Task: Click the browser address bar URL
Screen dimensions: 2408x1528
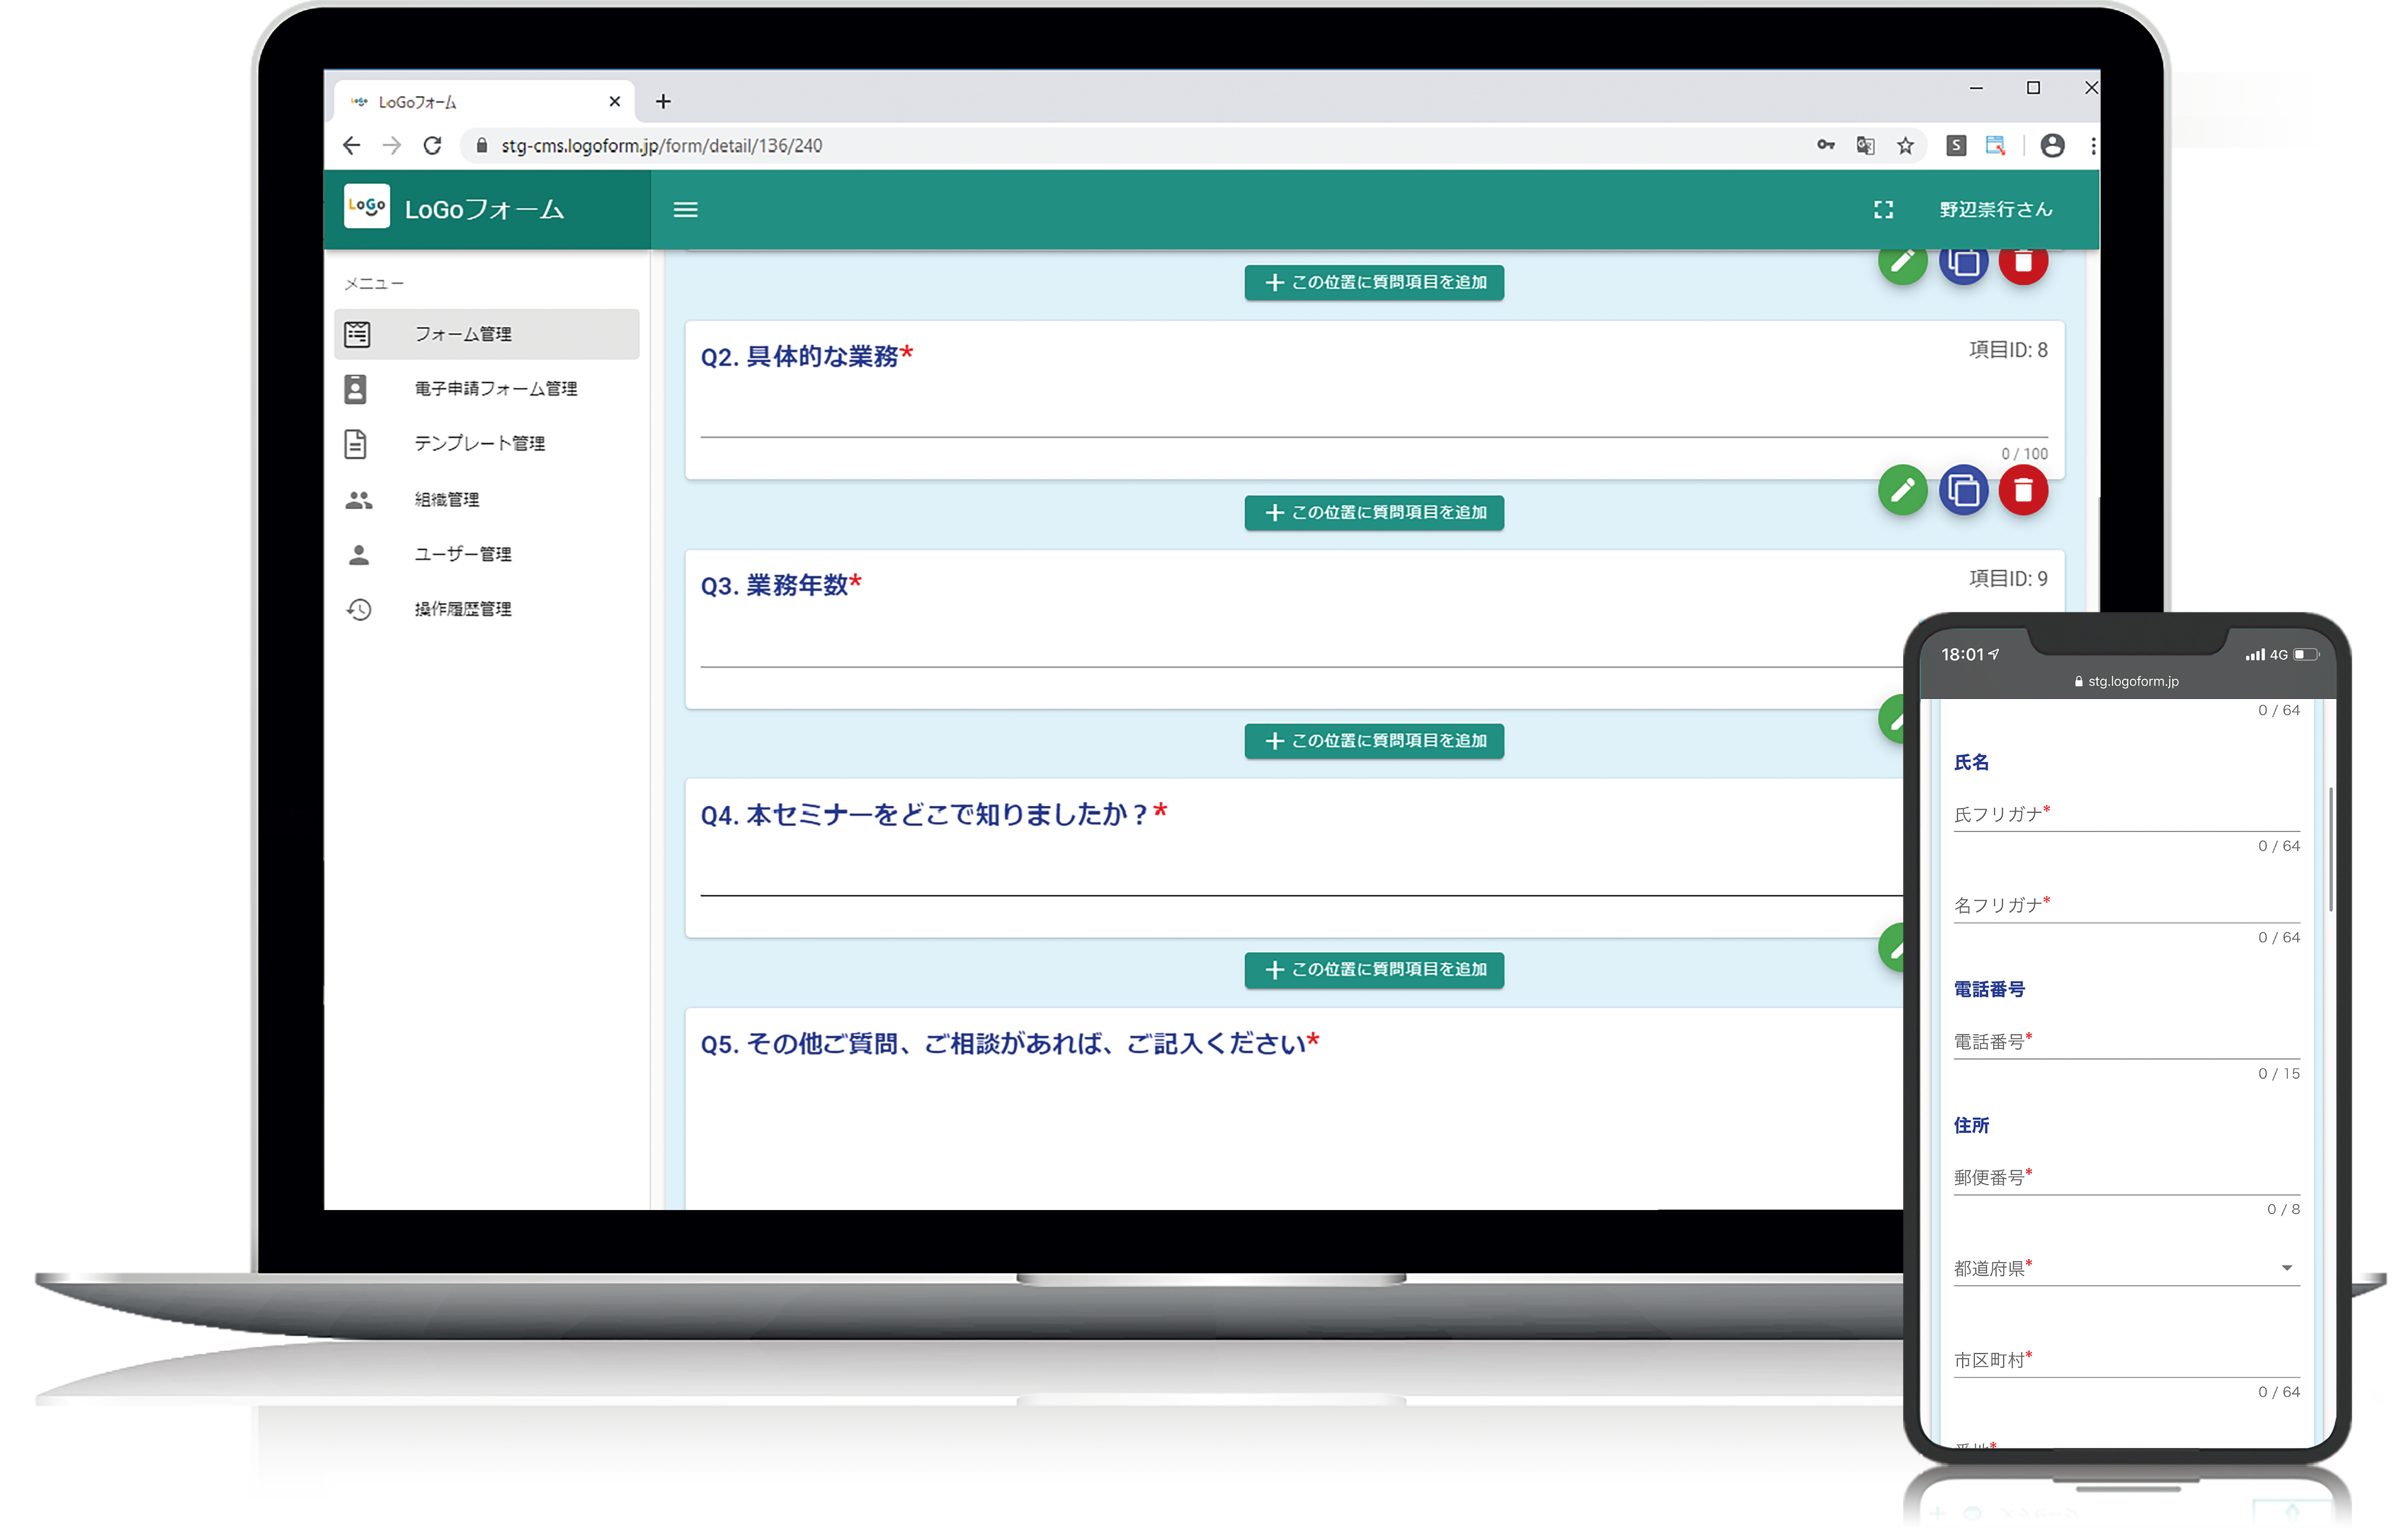Action: (662, 146)
